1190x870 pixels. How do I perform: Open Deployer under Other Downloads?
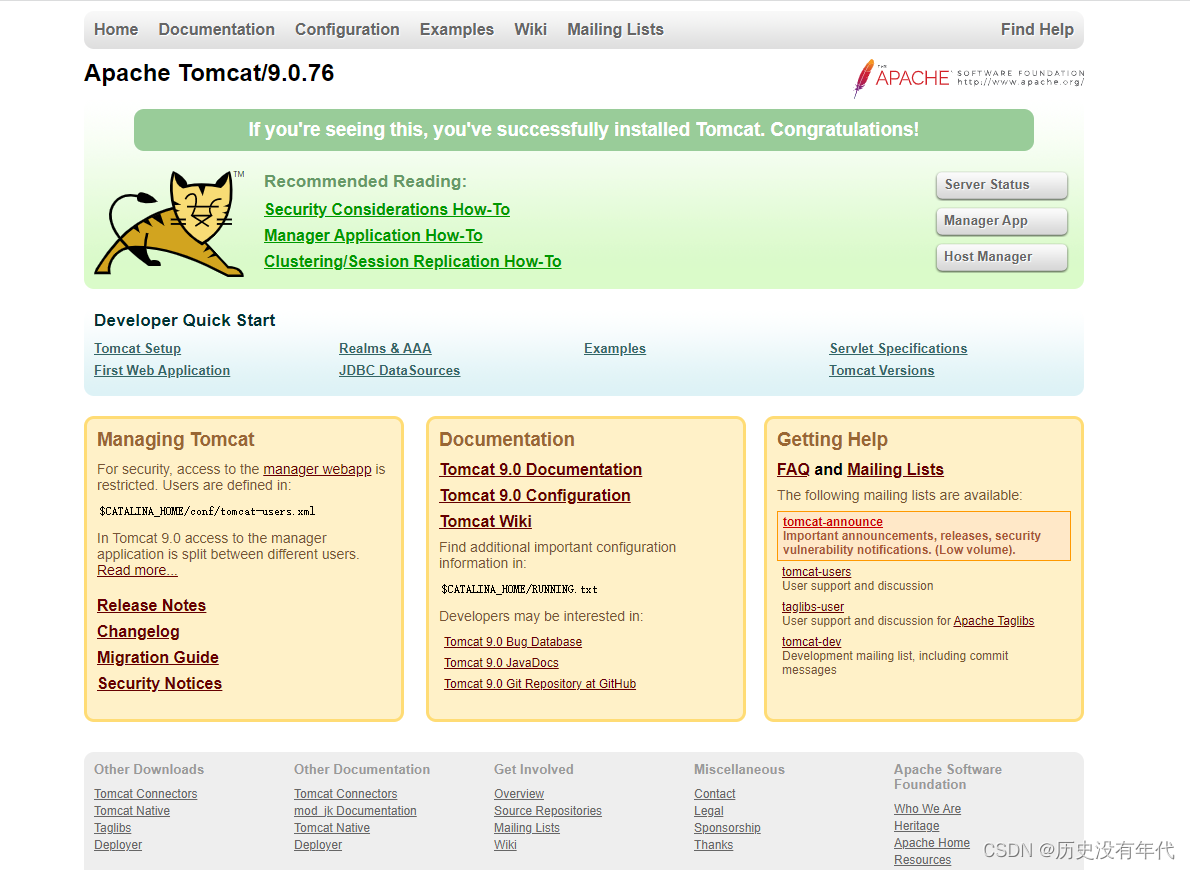tap(118, 845)
